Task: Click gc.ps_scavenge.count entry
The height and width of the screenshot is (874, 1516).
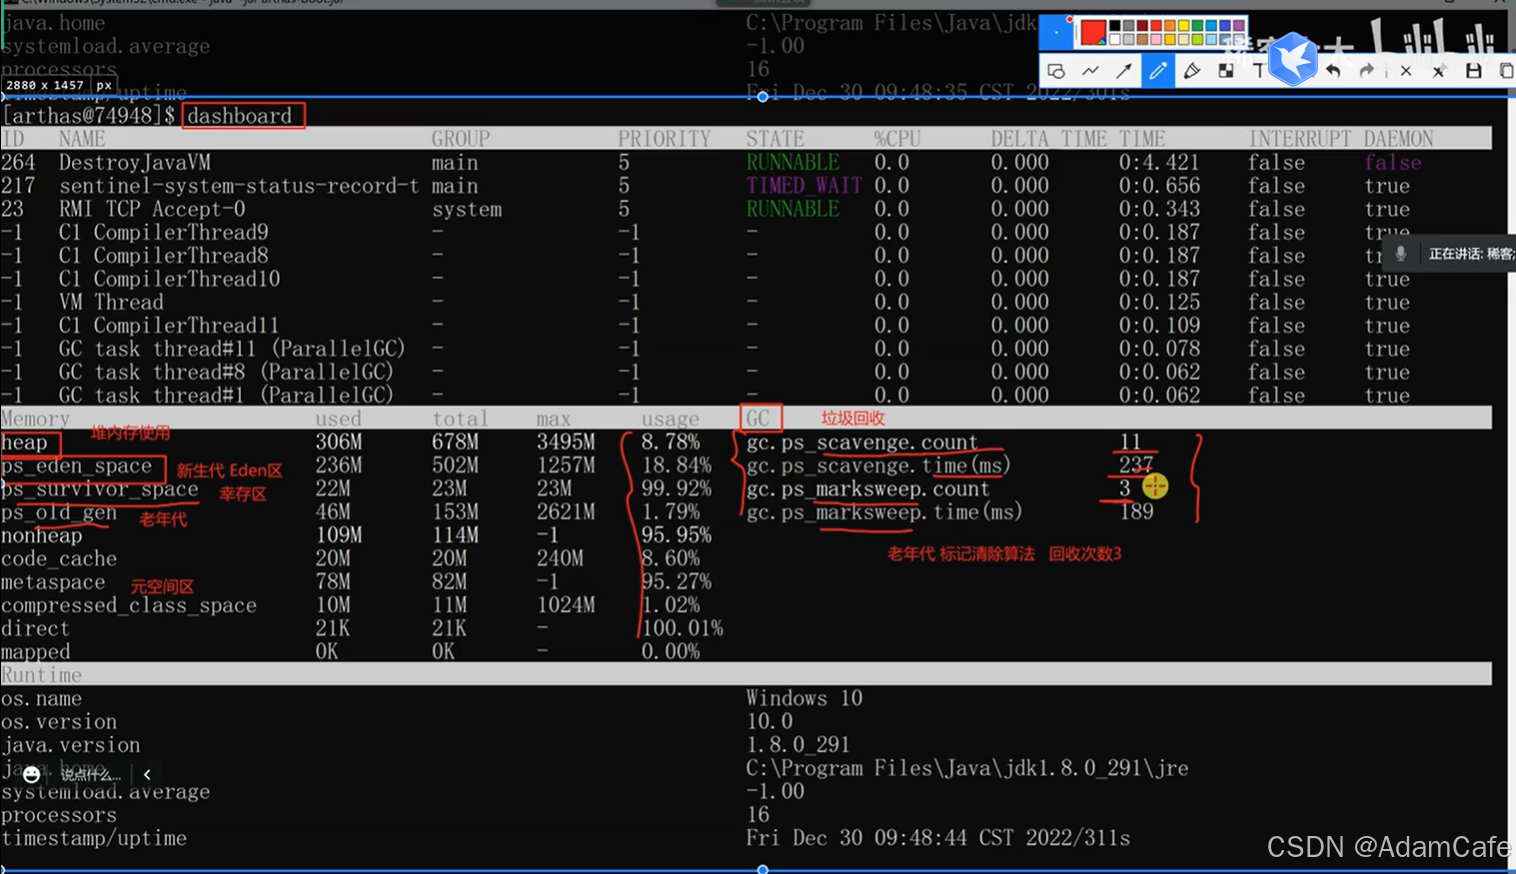Action: pos(862,442)
